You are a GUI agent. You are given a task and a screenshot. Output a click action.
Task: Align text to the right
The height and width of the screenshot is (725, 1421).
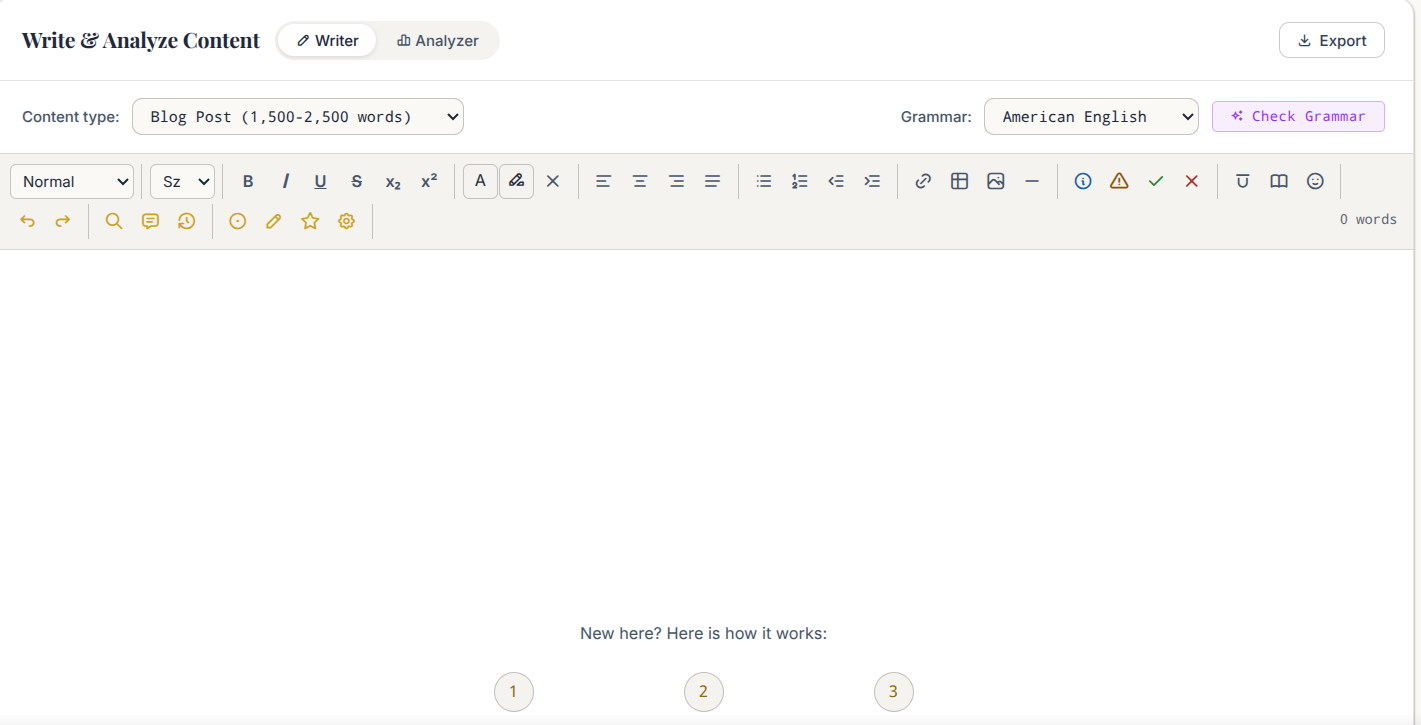[676, 181]
